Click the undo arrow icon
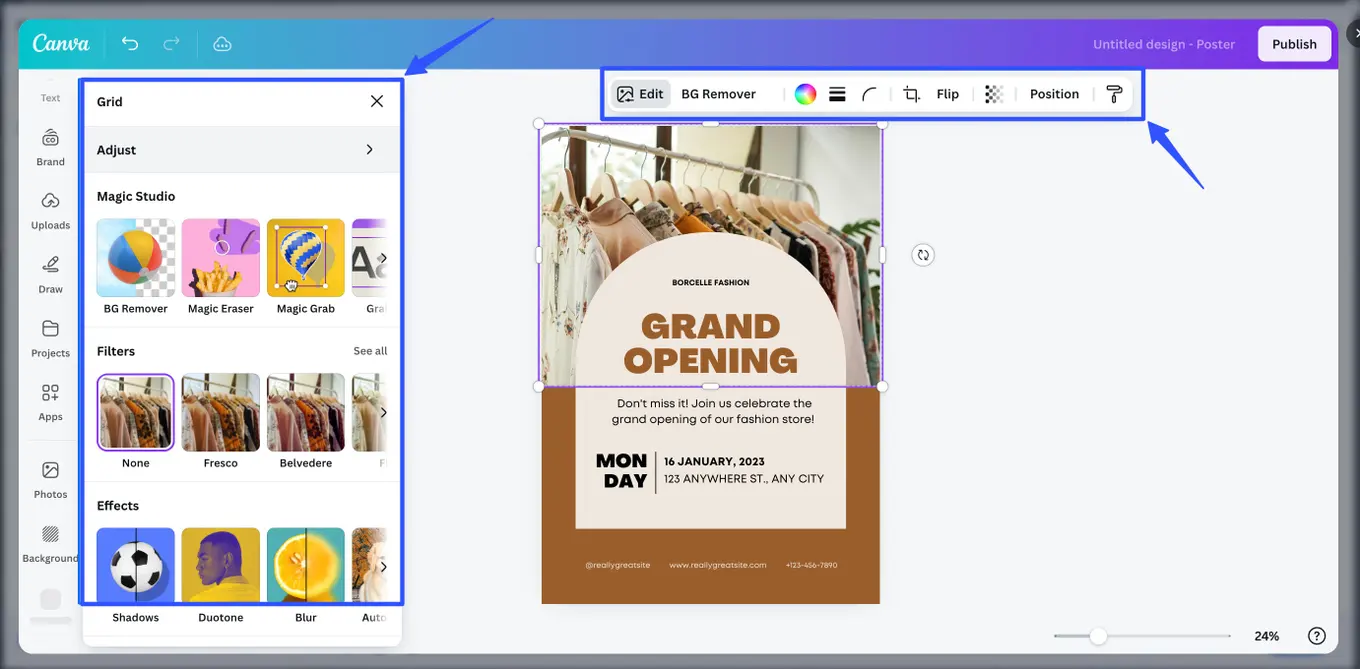Screen dimensions: 1360x669 pos(130,43)
